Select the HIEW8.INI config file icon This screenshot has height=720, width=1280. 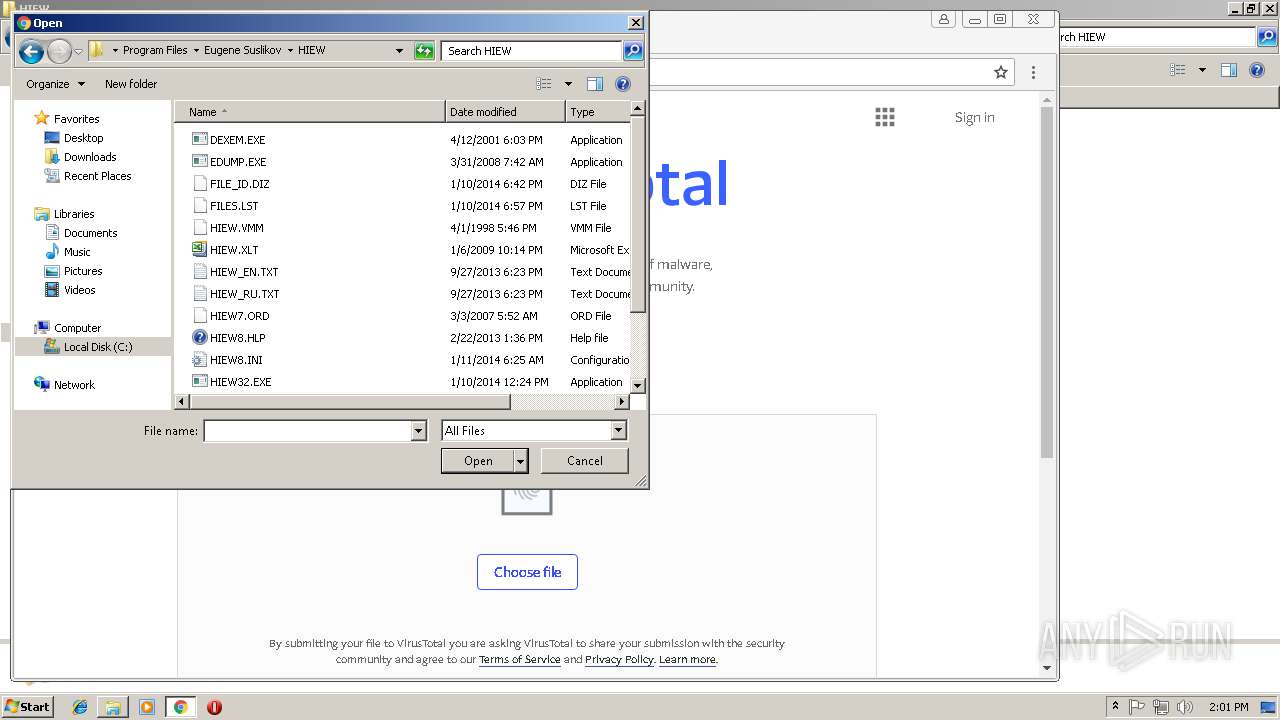pos(199,360)
